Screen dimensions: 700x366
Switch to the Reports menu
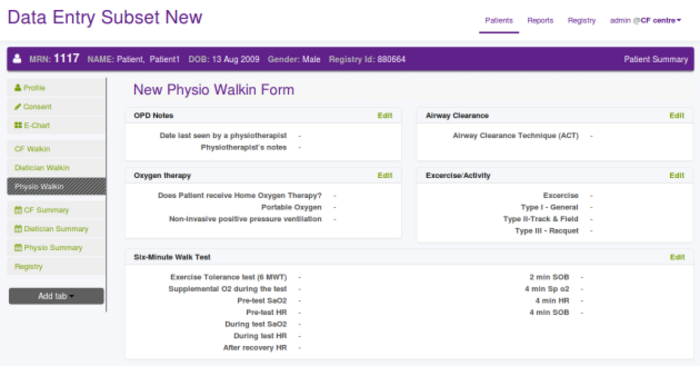tap(540, 21)
